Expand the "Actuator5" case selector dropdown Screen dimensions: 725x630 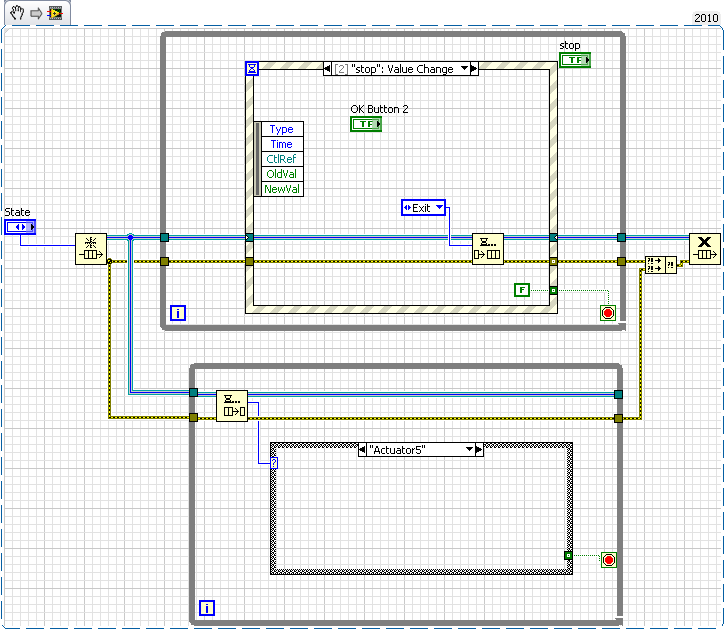466,450
